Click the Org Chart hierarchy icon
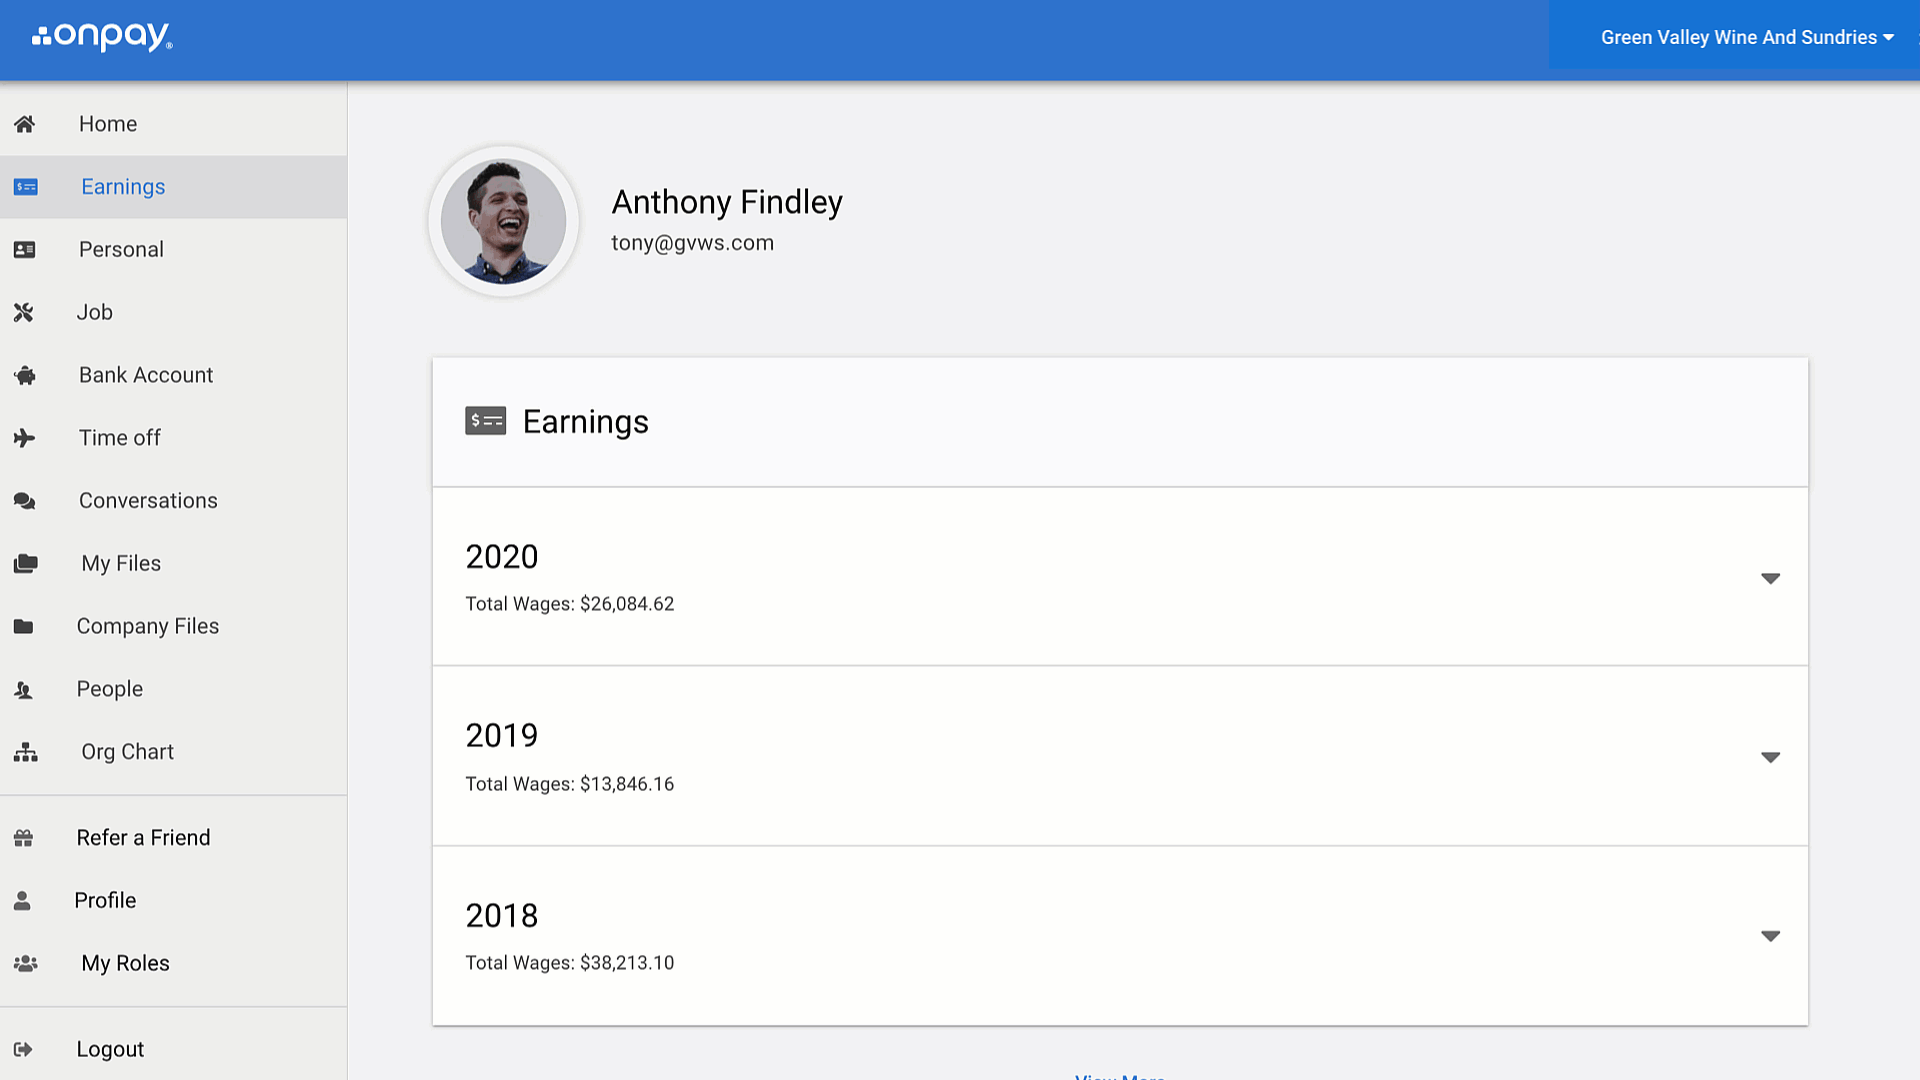This screenshot has width=1920, height=1080. [26, 752]
